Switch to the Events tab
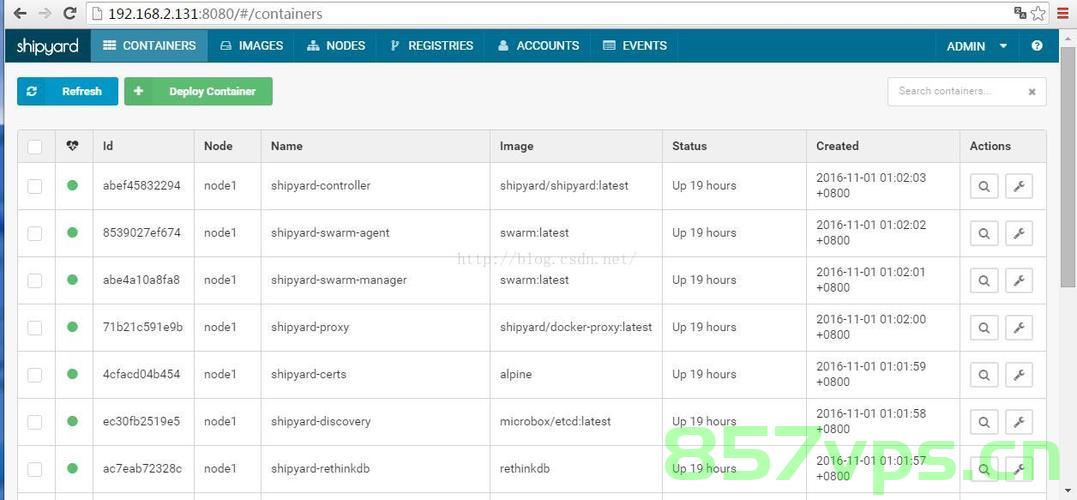1077x500 pixels. tap(635, 46)
